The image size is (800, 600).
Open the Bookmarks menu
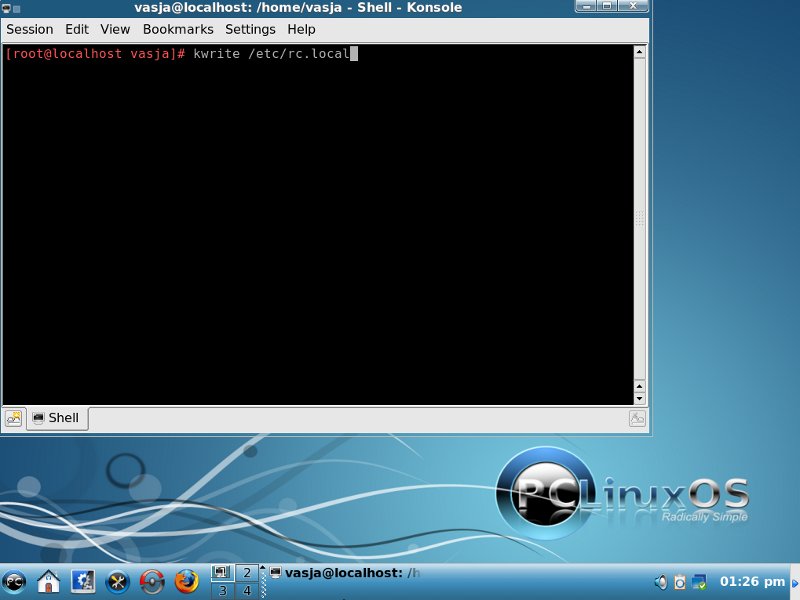(178, 30)
